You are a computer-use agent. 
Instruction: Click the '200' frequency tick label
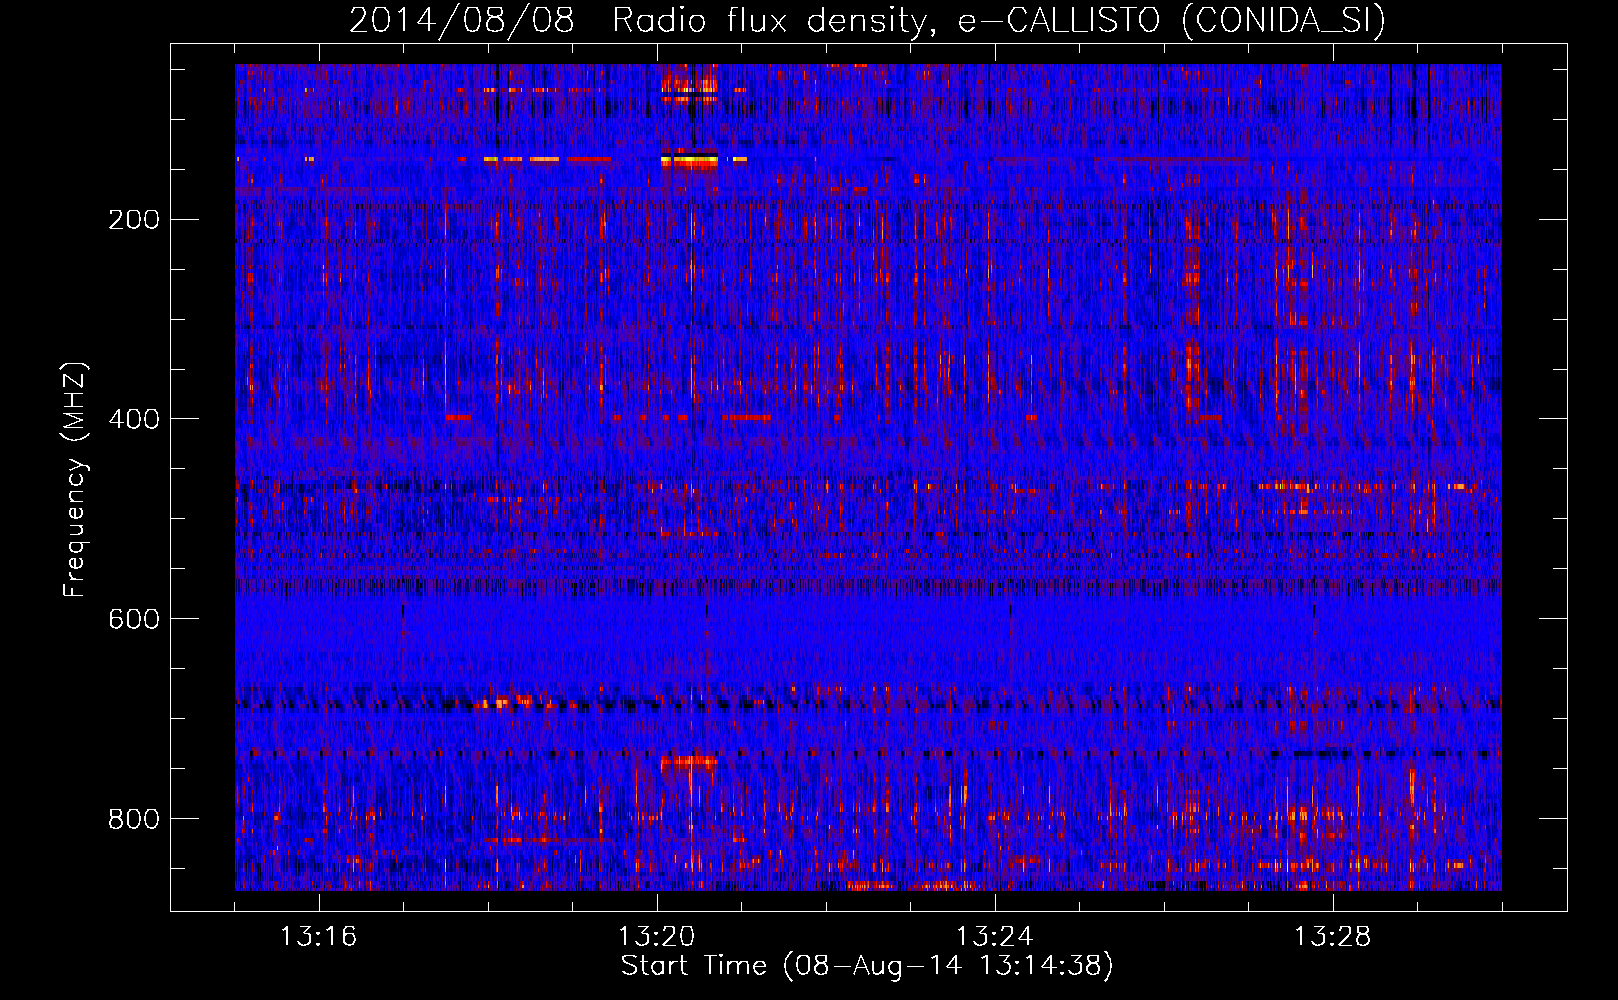pyautogui.click(x=134, y=220)
